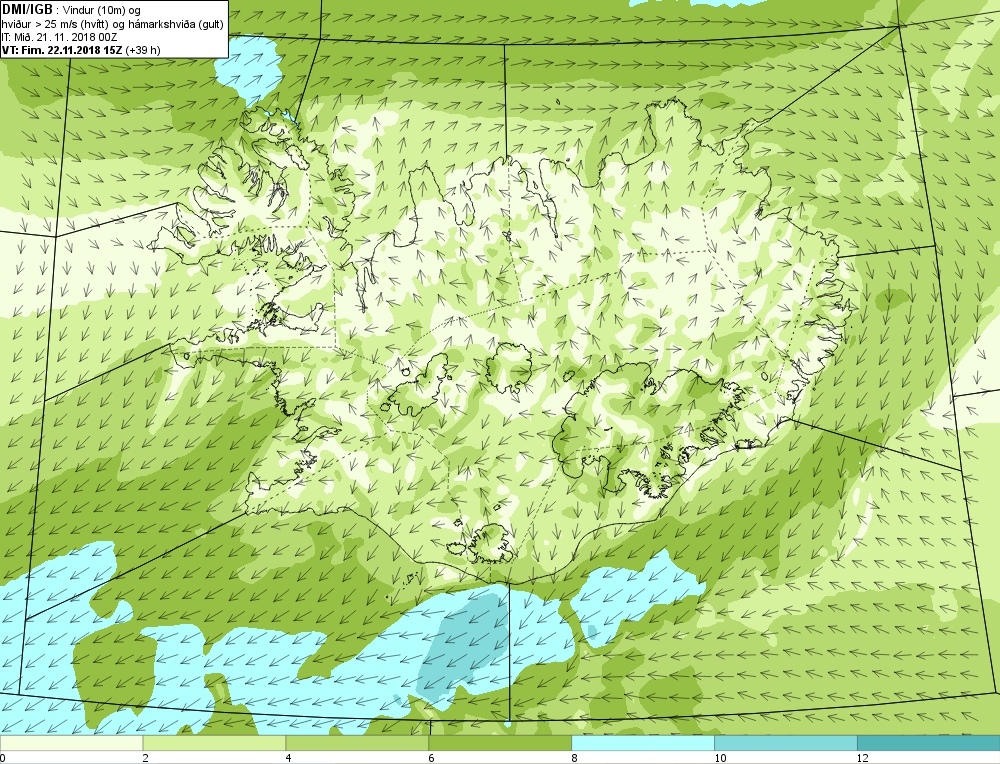
Task: Click the 6–8 m/s dark green swatch
Action: click(x=500, y=743)
